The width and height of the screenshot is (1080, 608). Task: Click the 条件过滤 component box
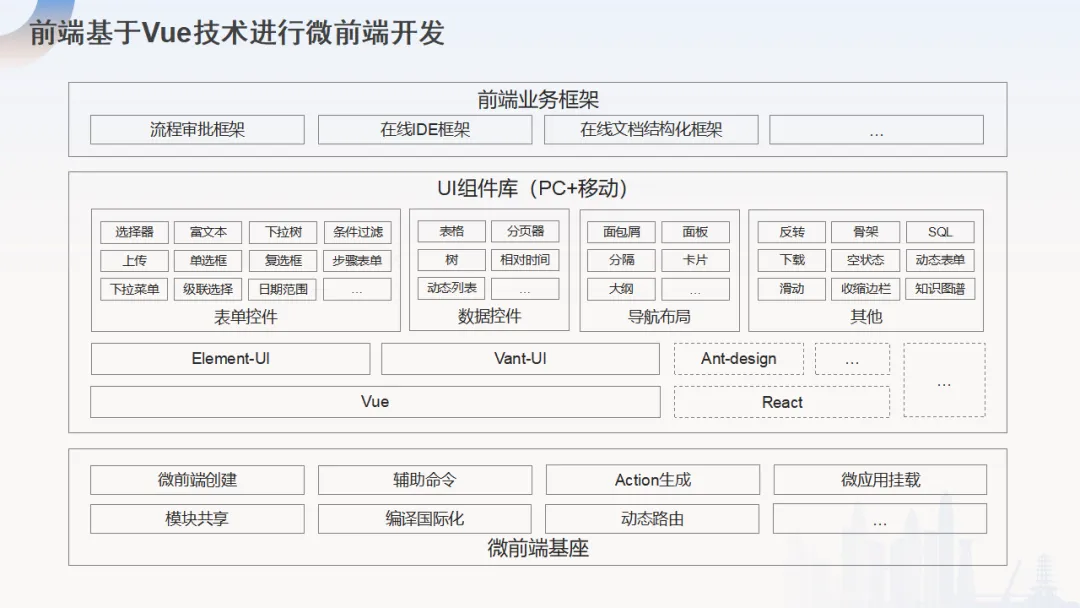point(357,232)
